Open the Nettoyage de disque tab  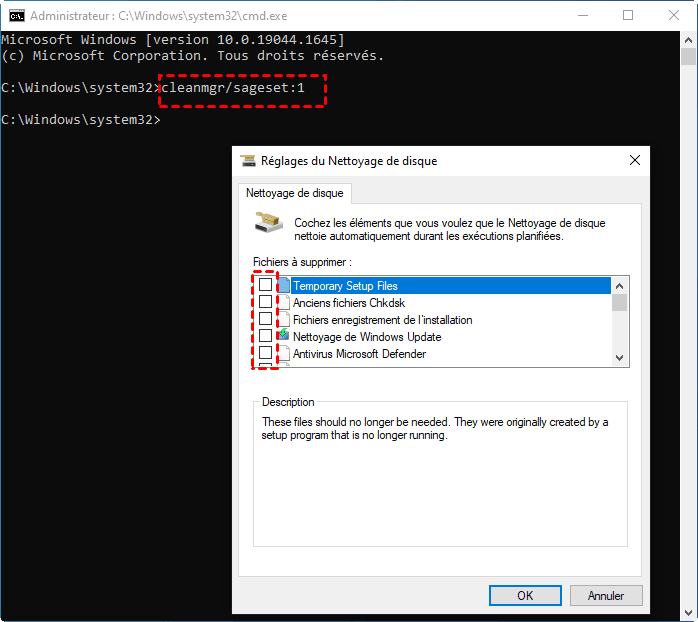pyautogui.click(x=295, y=193)
